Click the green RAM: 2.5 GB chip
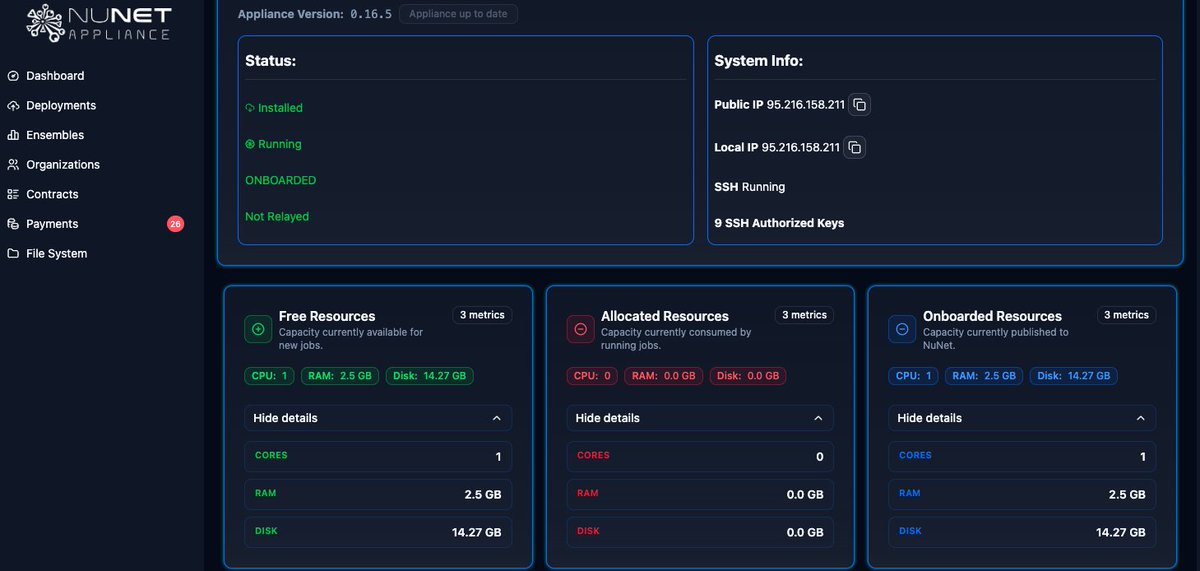The height and width of the screenshot is (571, 1200). 340,376
